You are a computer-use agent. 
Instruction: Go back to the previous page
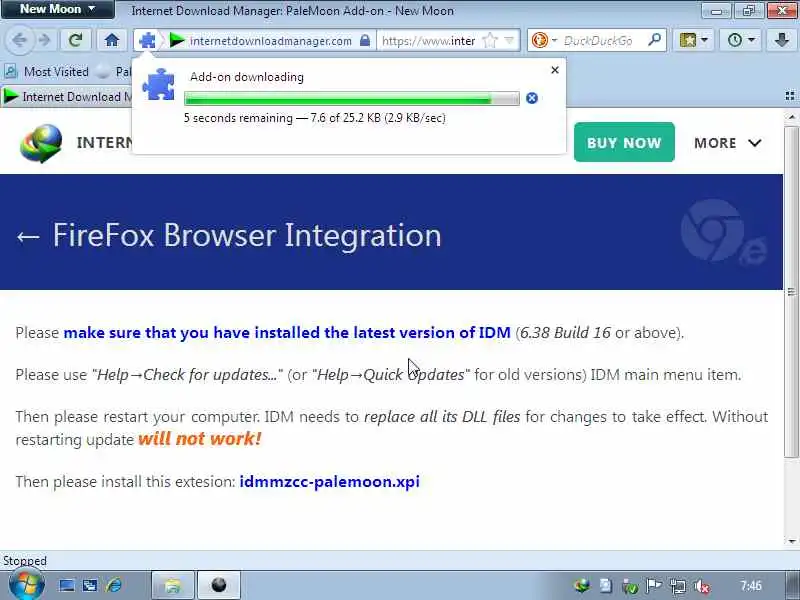point(19,40)
